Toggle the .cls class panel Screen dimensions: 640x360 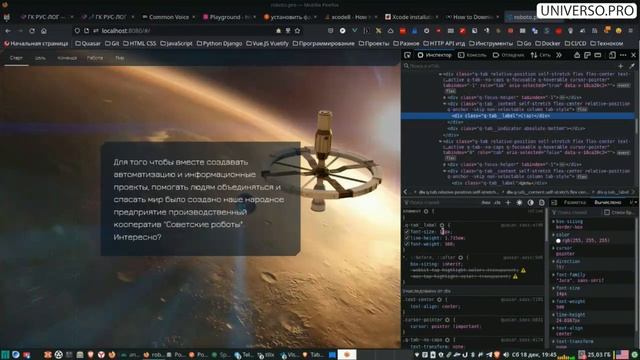[x=497, y=202]
